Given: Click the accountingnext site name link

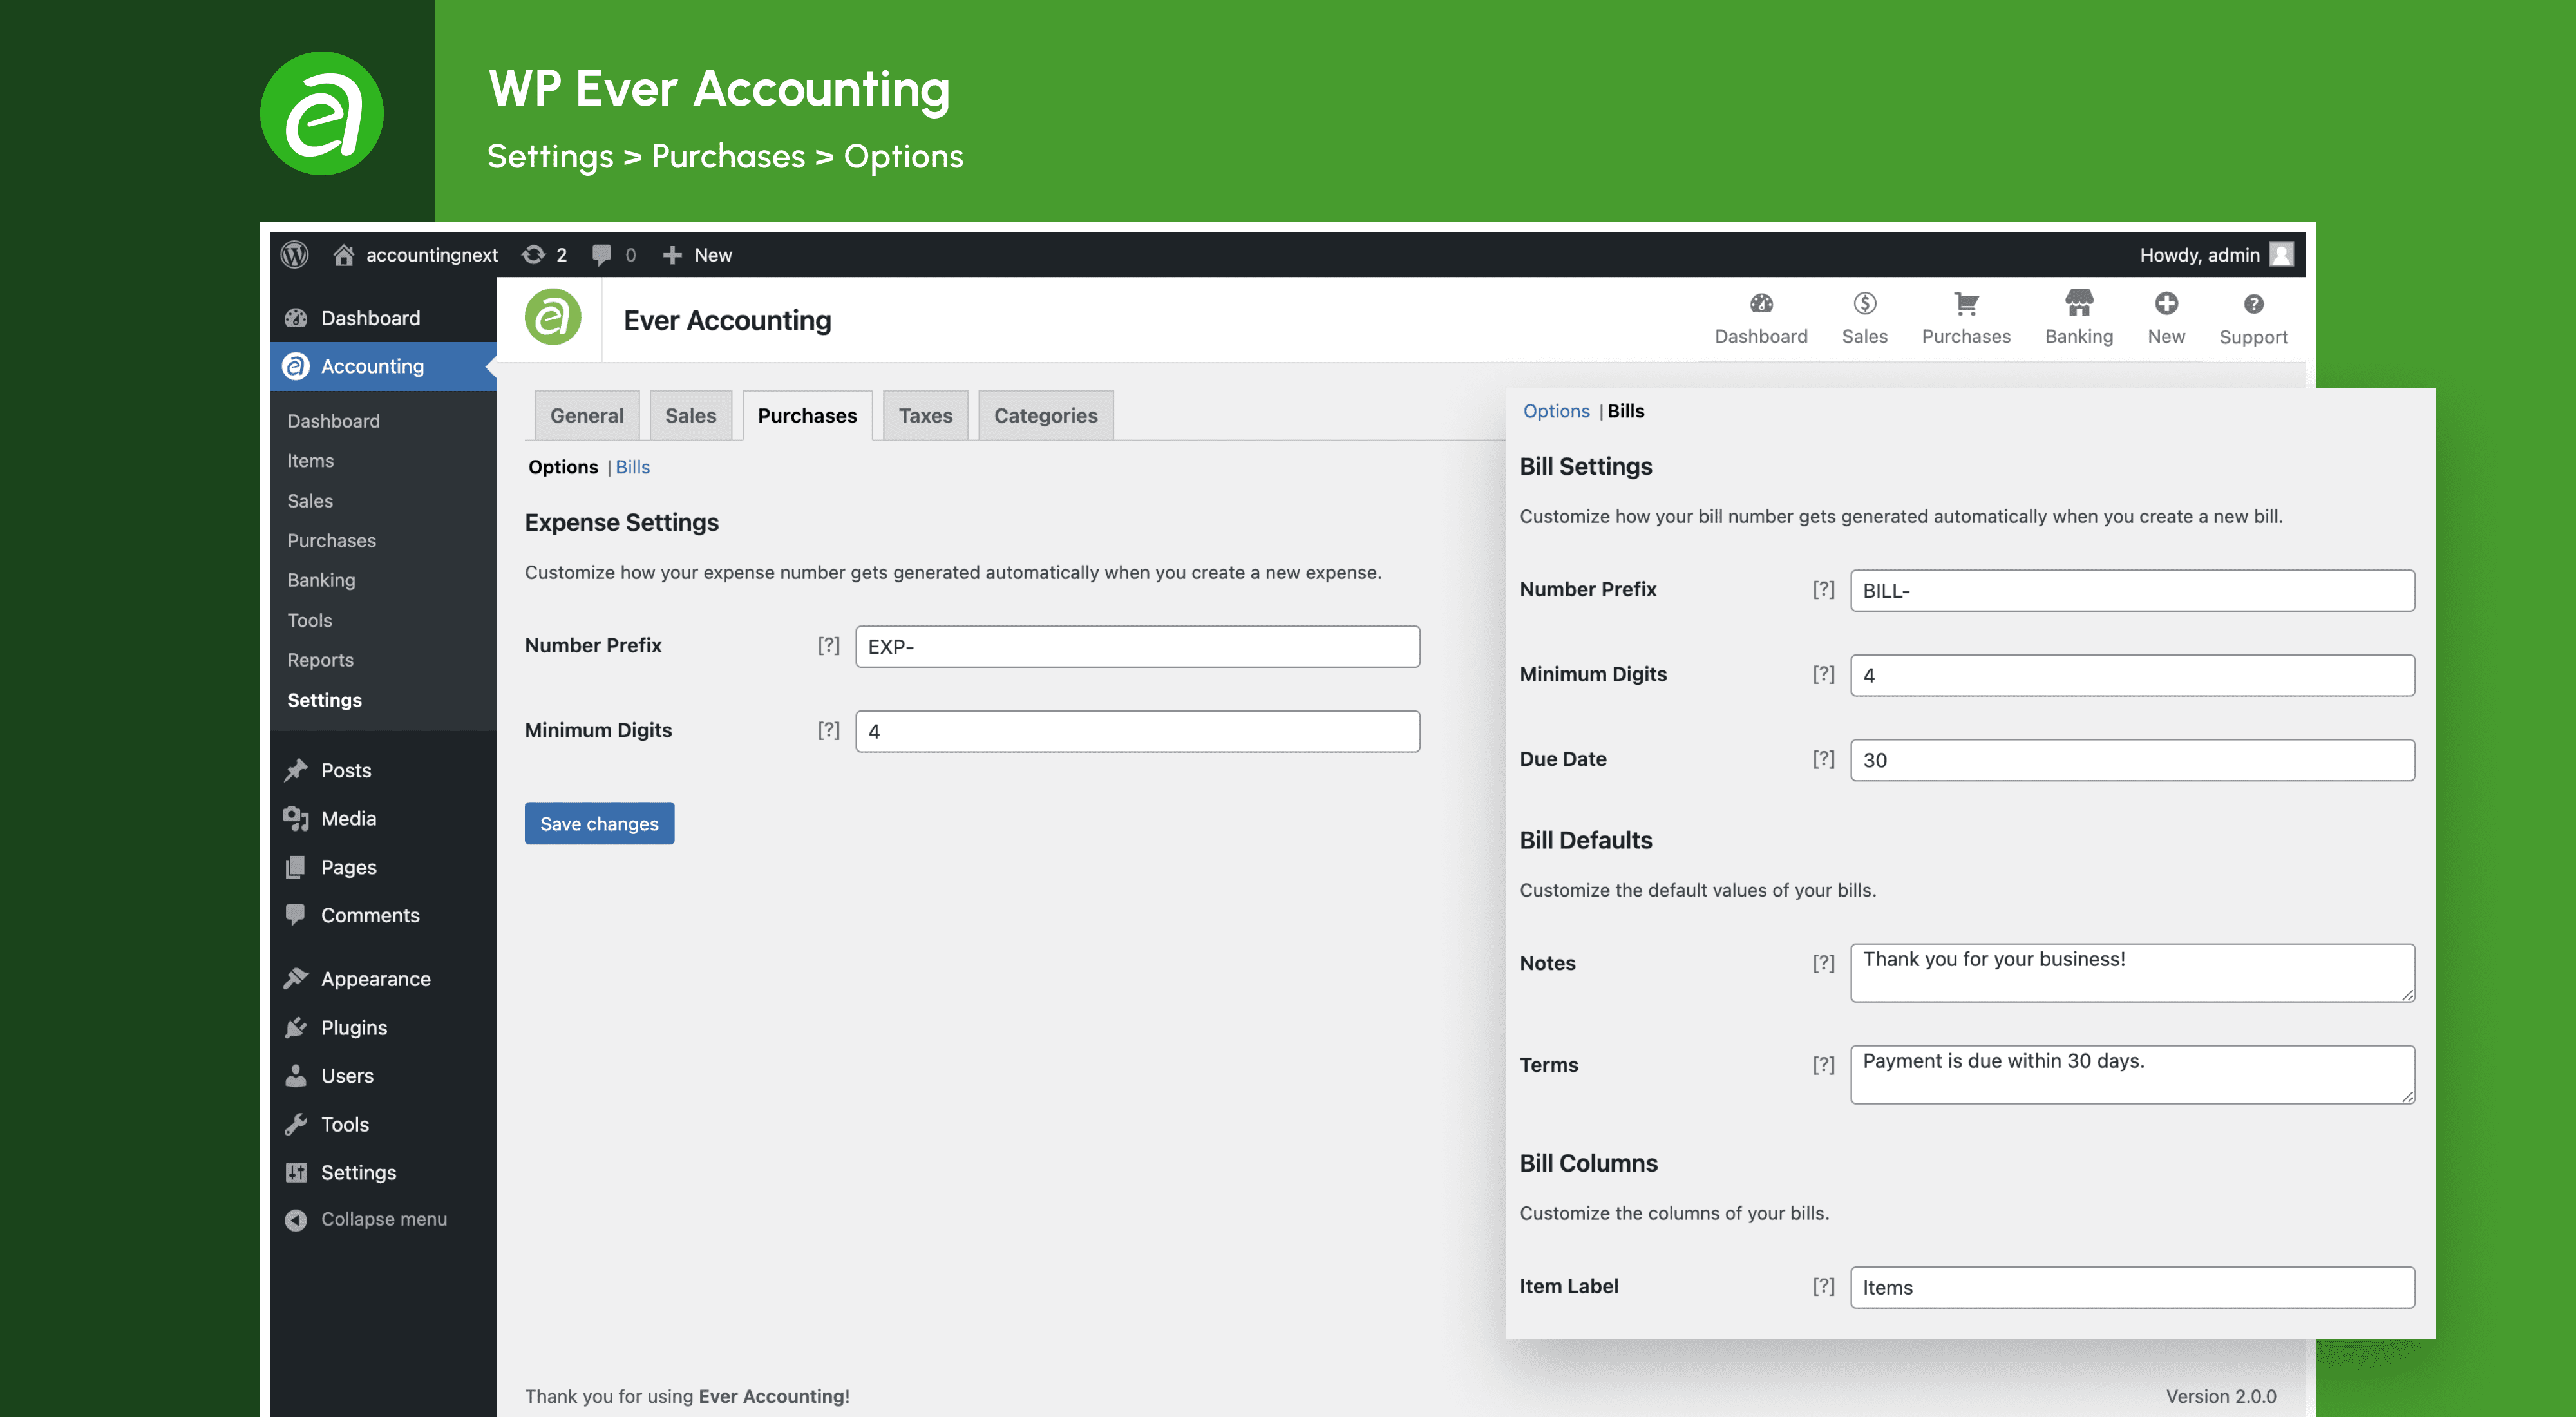Looking at the screenshot, I should tap(431, 255).
